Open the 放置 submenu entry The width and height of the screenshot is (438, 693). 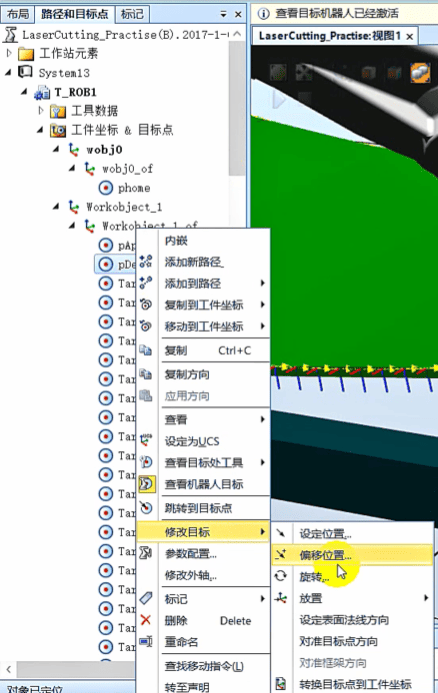pos(352,598)
